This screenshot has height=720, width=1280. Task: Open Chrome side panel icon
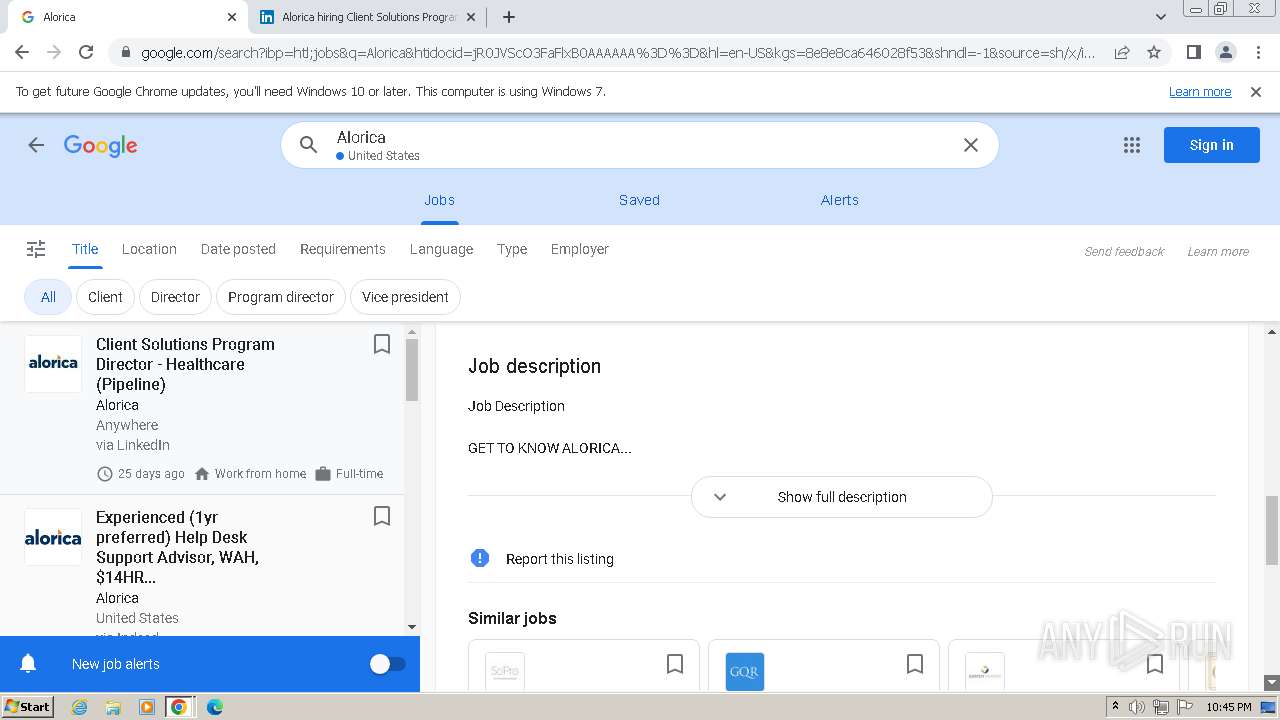[1193, 52]
